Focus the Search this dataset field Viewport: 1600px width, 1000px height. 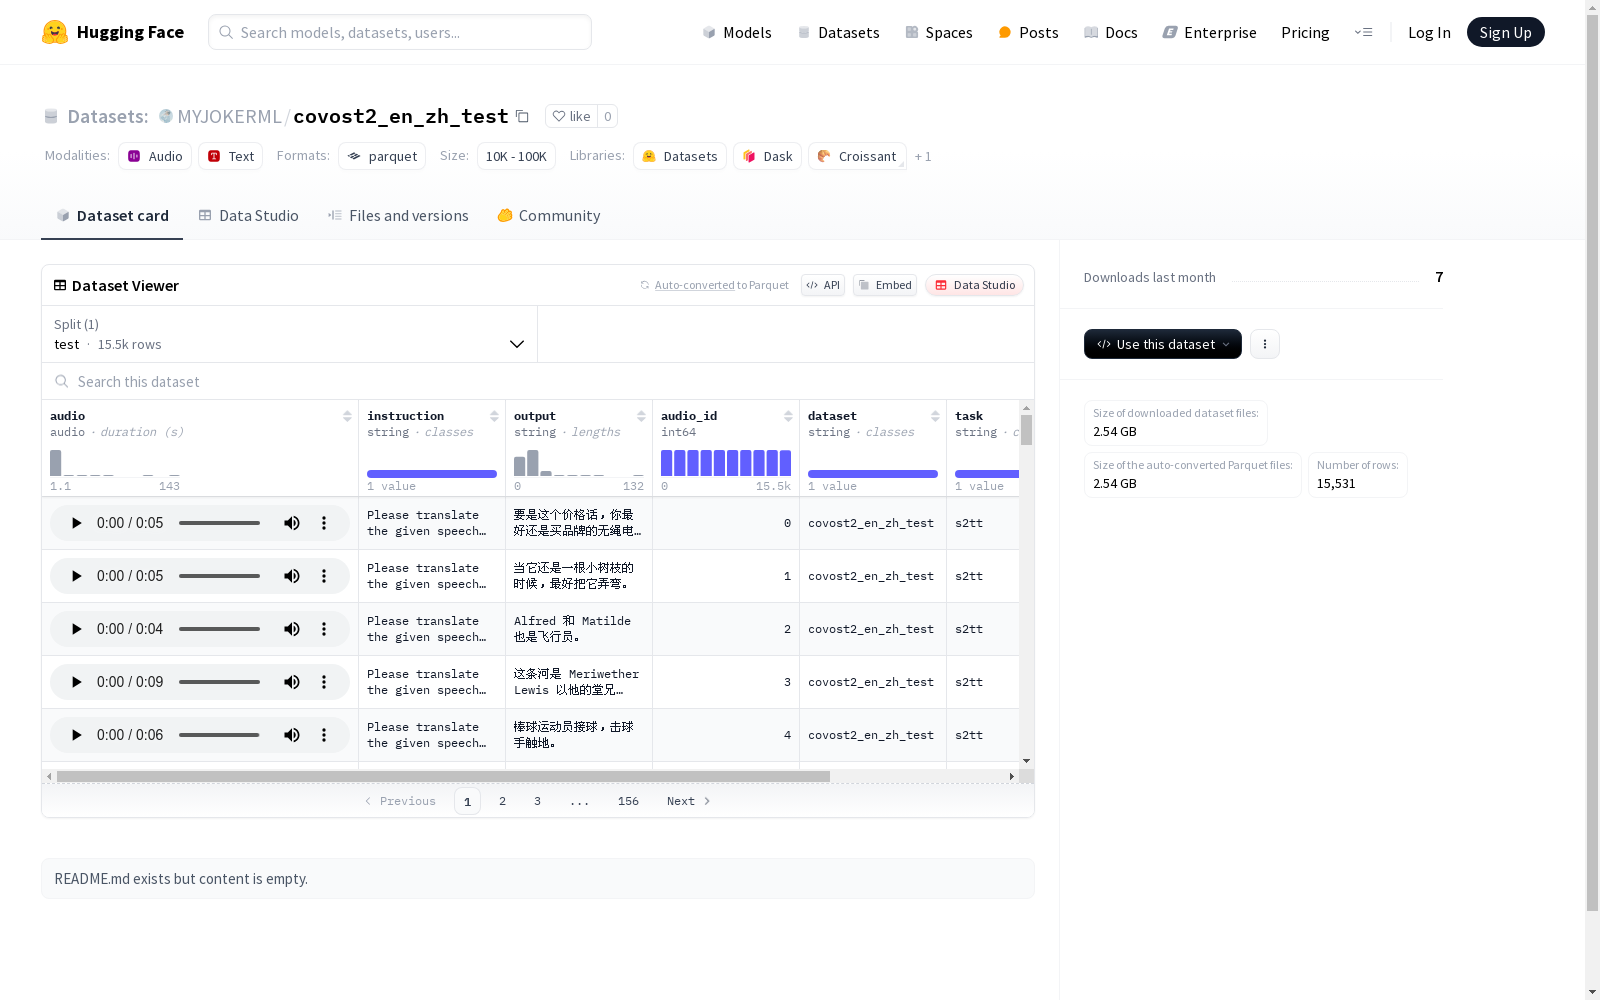pyautogui.click(x=538, y=382)
